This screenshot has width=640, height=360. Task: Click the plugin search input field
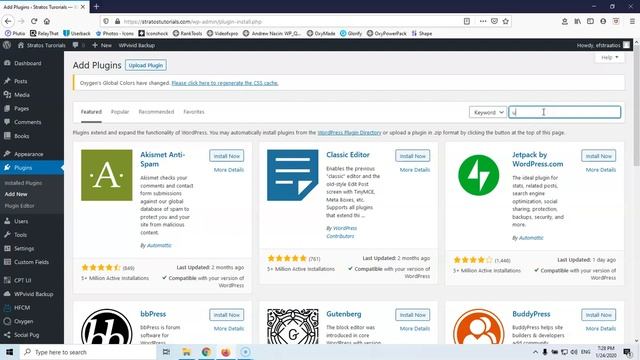pos(564,112)
